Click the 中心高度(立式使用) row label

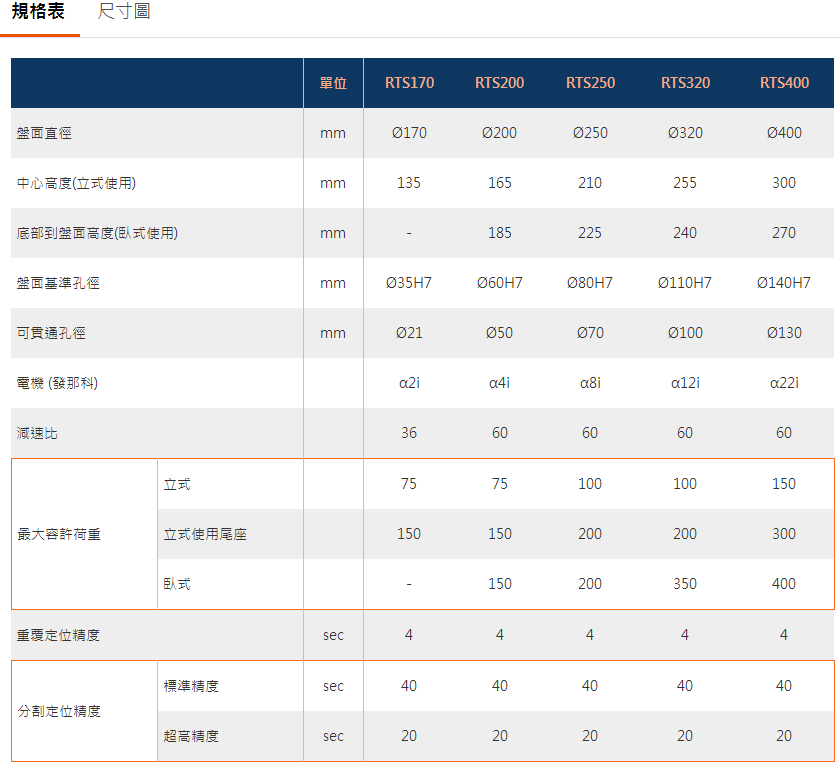click(76, 183)
